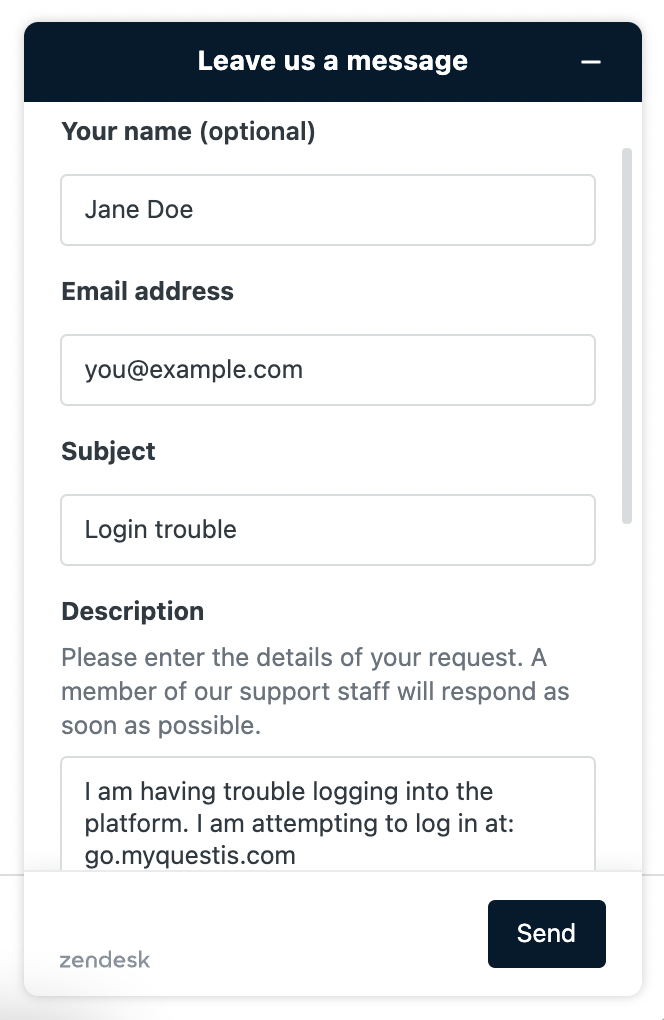Click into the Email address field
The height and width of the screenshot is (1020, 664).
tap(328, 370)
